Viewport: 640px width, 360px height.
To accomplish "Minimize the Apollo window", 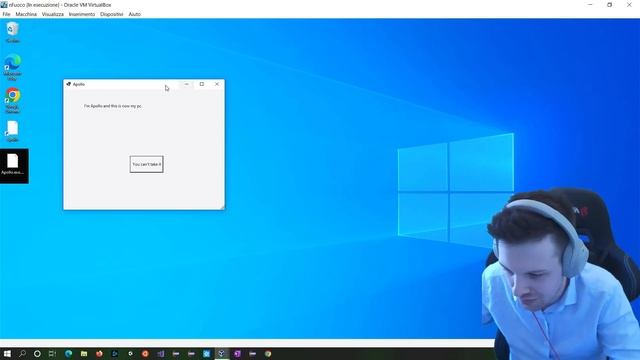I will [x=187, y=84].
